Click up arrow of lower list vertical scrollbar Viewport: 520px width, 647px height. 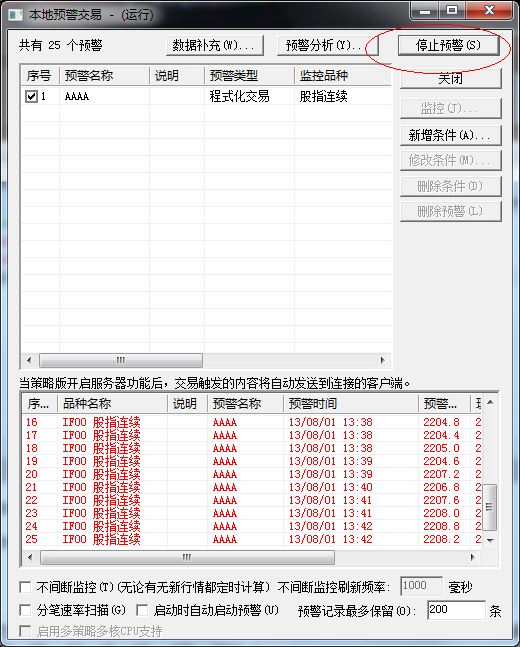click(x=490, y=402)
